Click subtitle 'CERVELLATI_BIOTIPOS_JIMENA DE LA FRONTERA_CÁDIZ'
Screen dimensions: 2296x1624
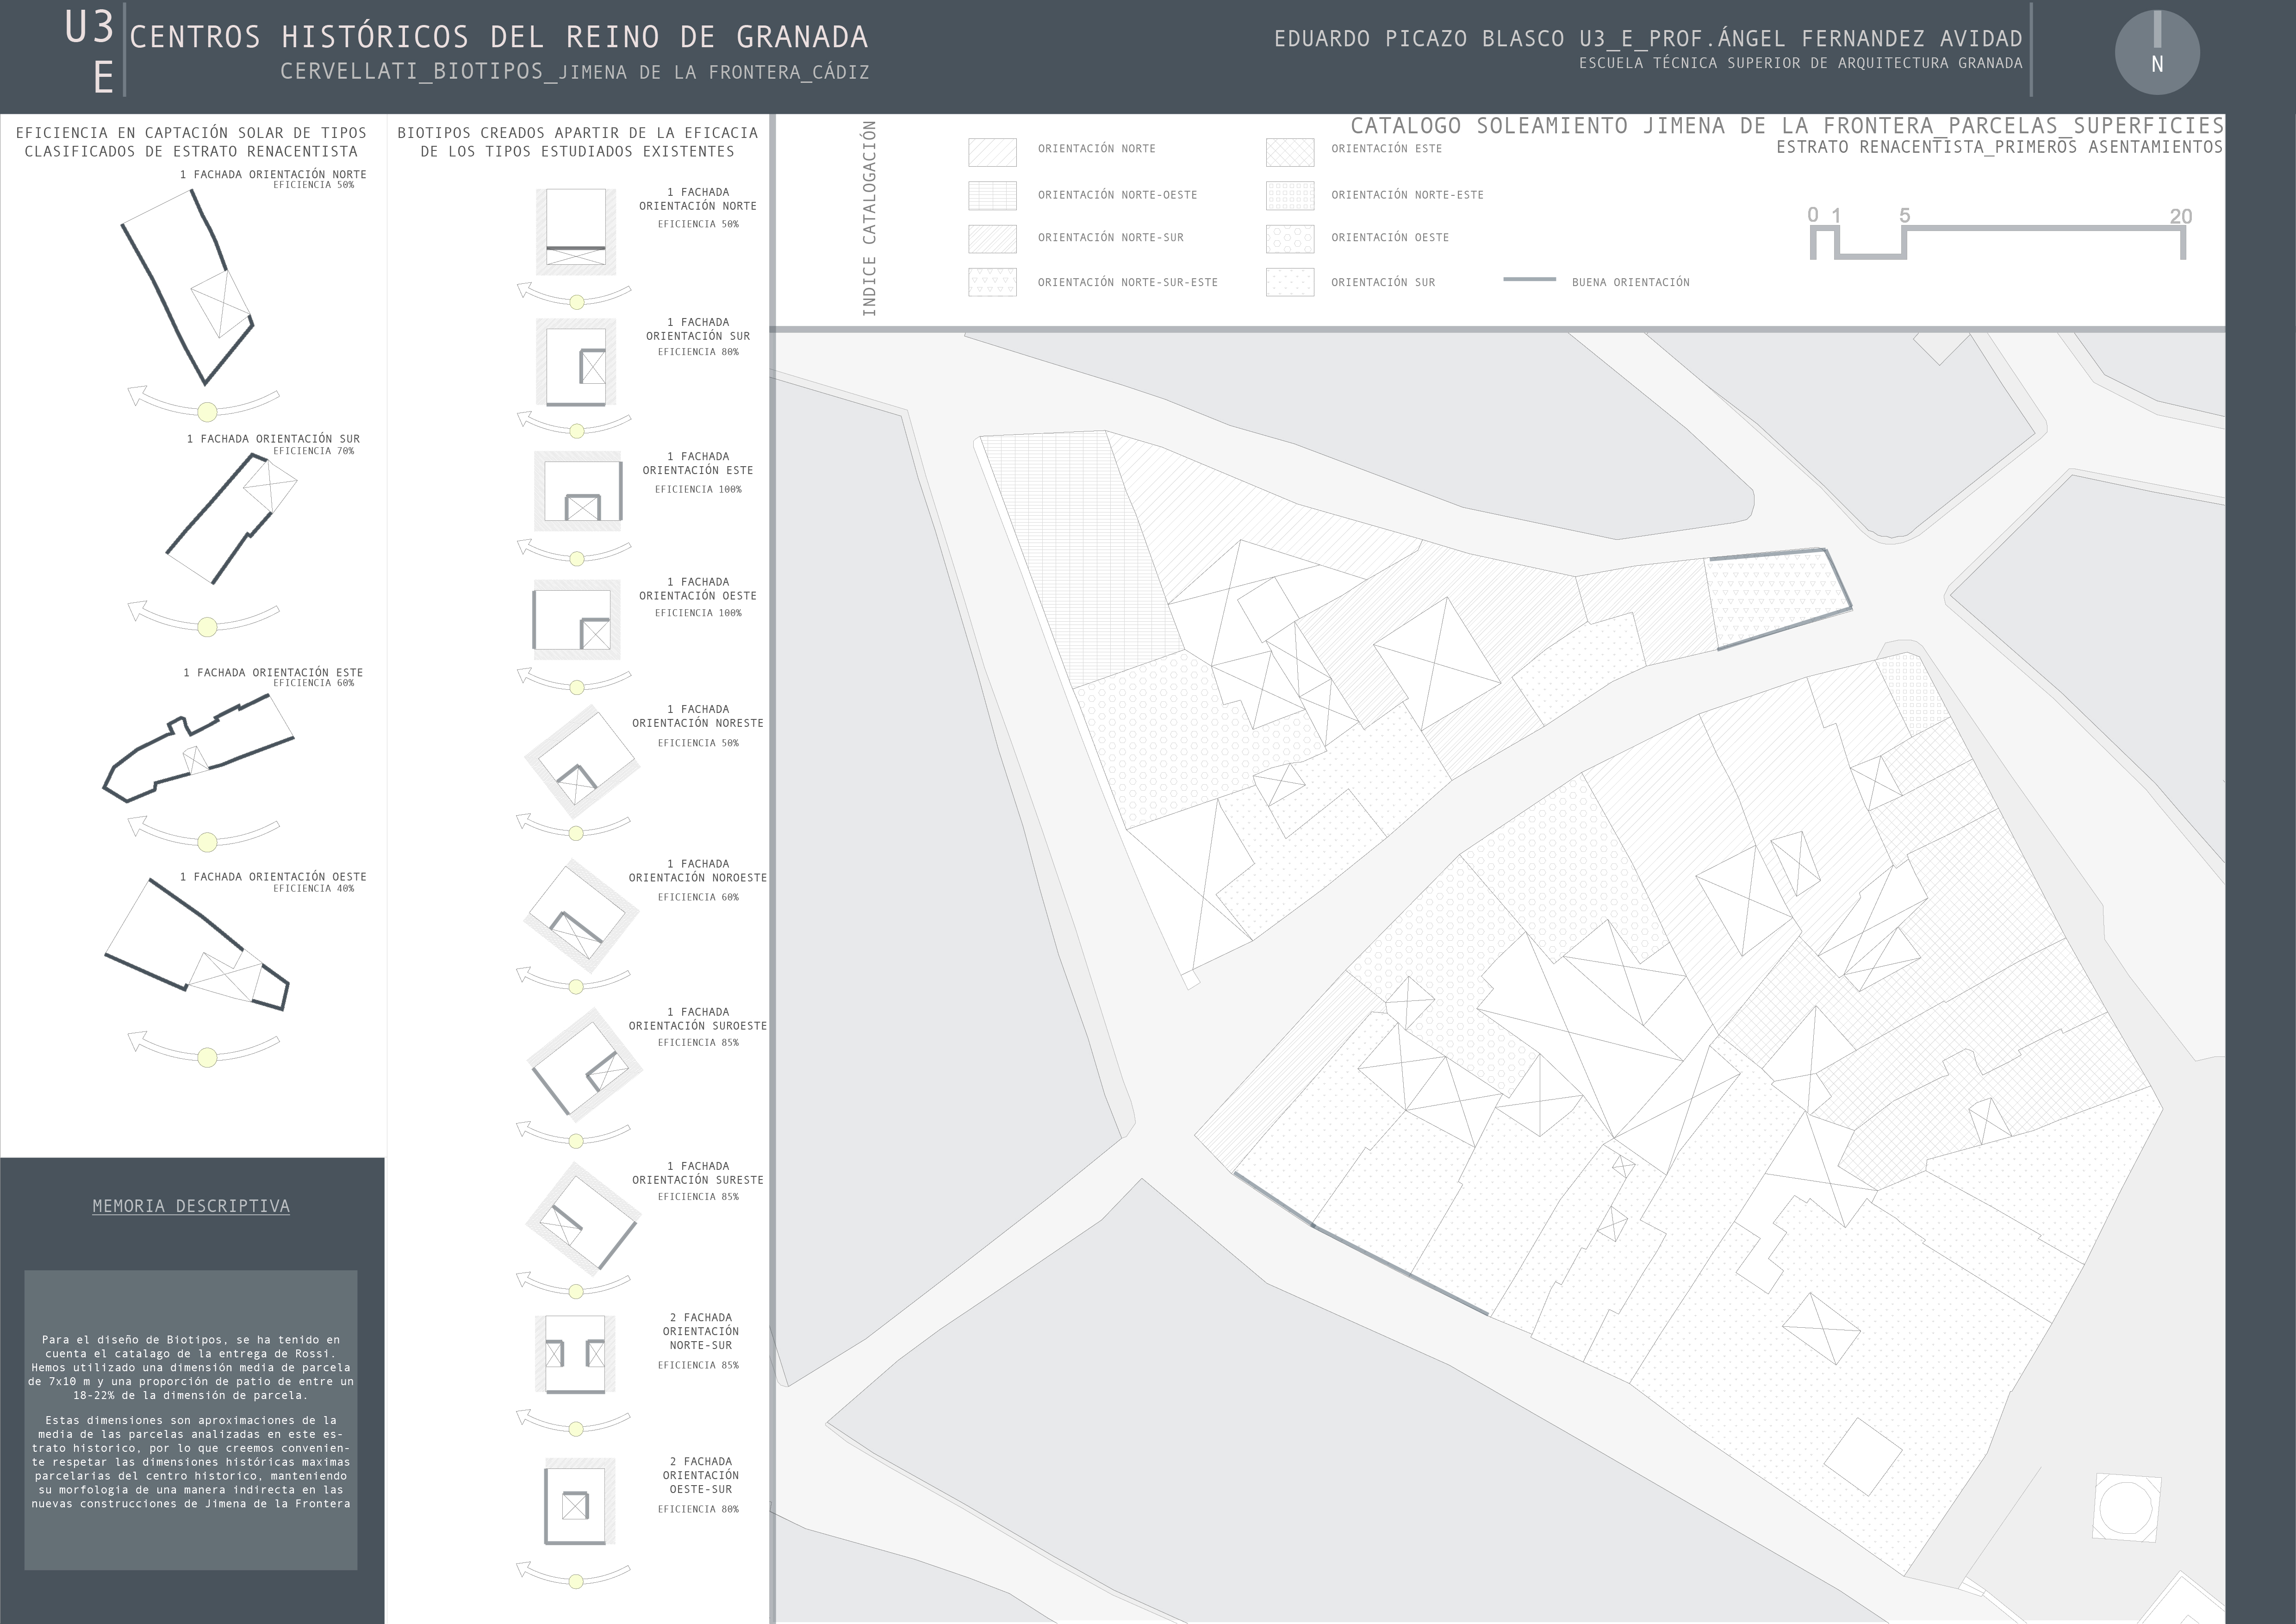[575, 72]
